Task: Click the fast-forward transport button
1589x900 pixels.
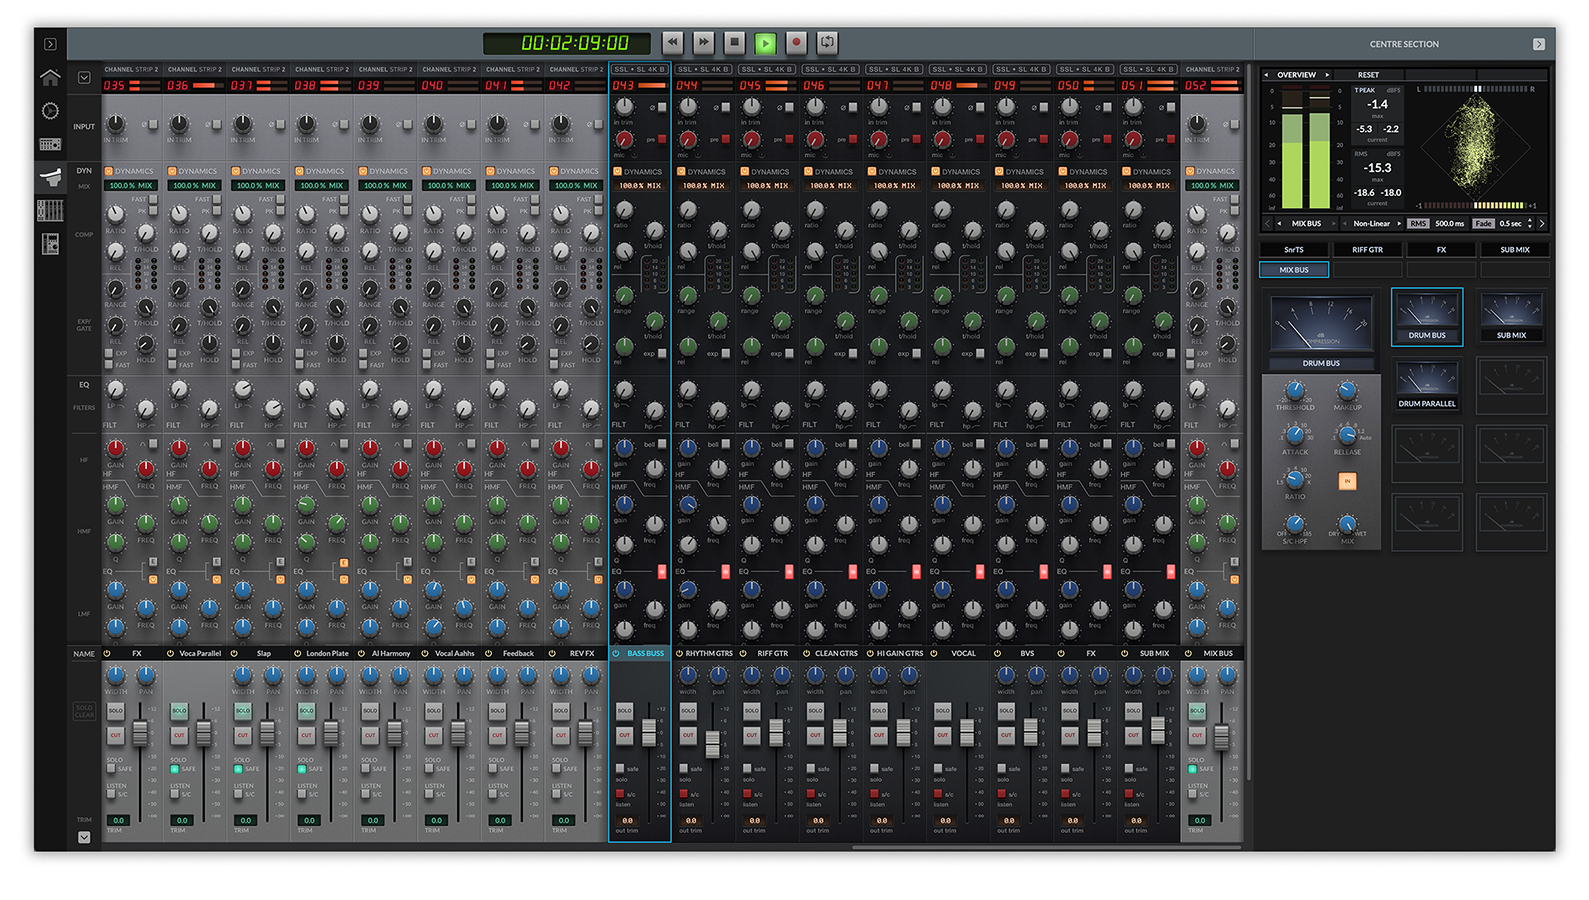Action: coord(704,42)
